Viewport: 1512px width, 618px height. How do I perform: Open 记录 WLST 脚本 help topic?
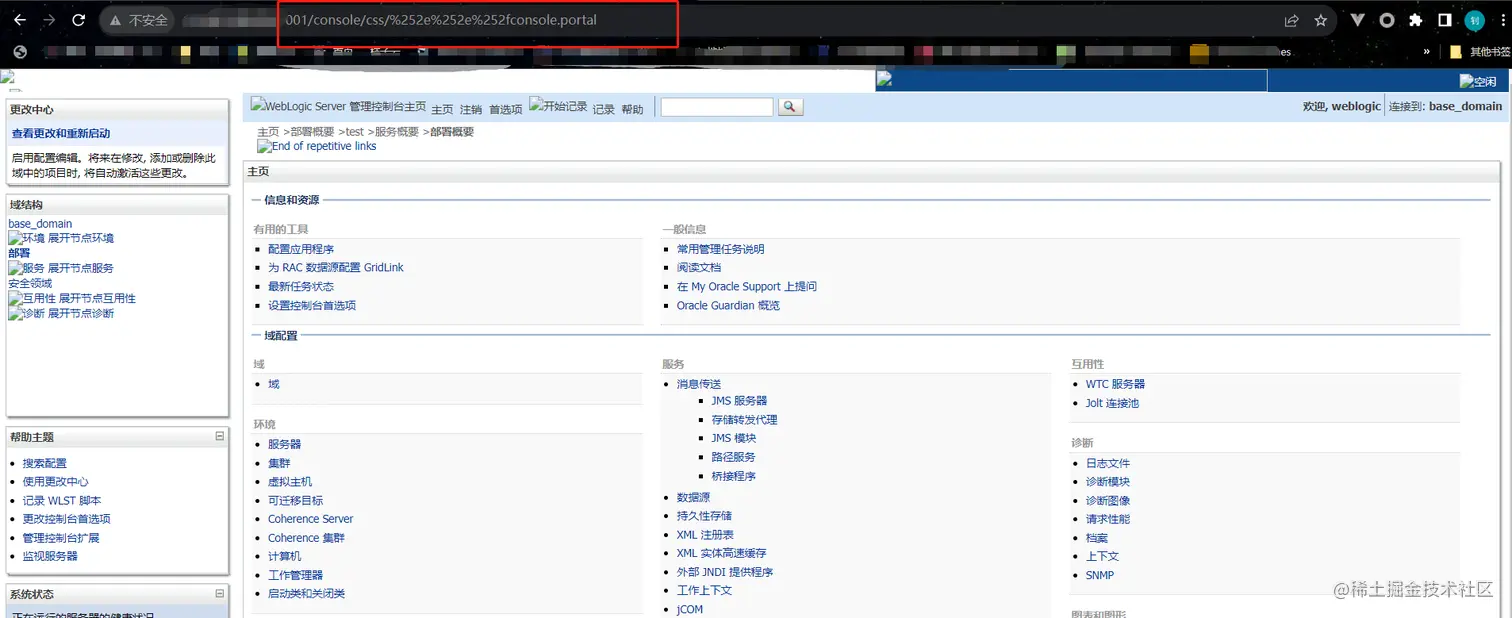coord(62,500)
